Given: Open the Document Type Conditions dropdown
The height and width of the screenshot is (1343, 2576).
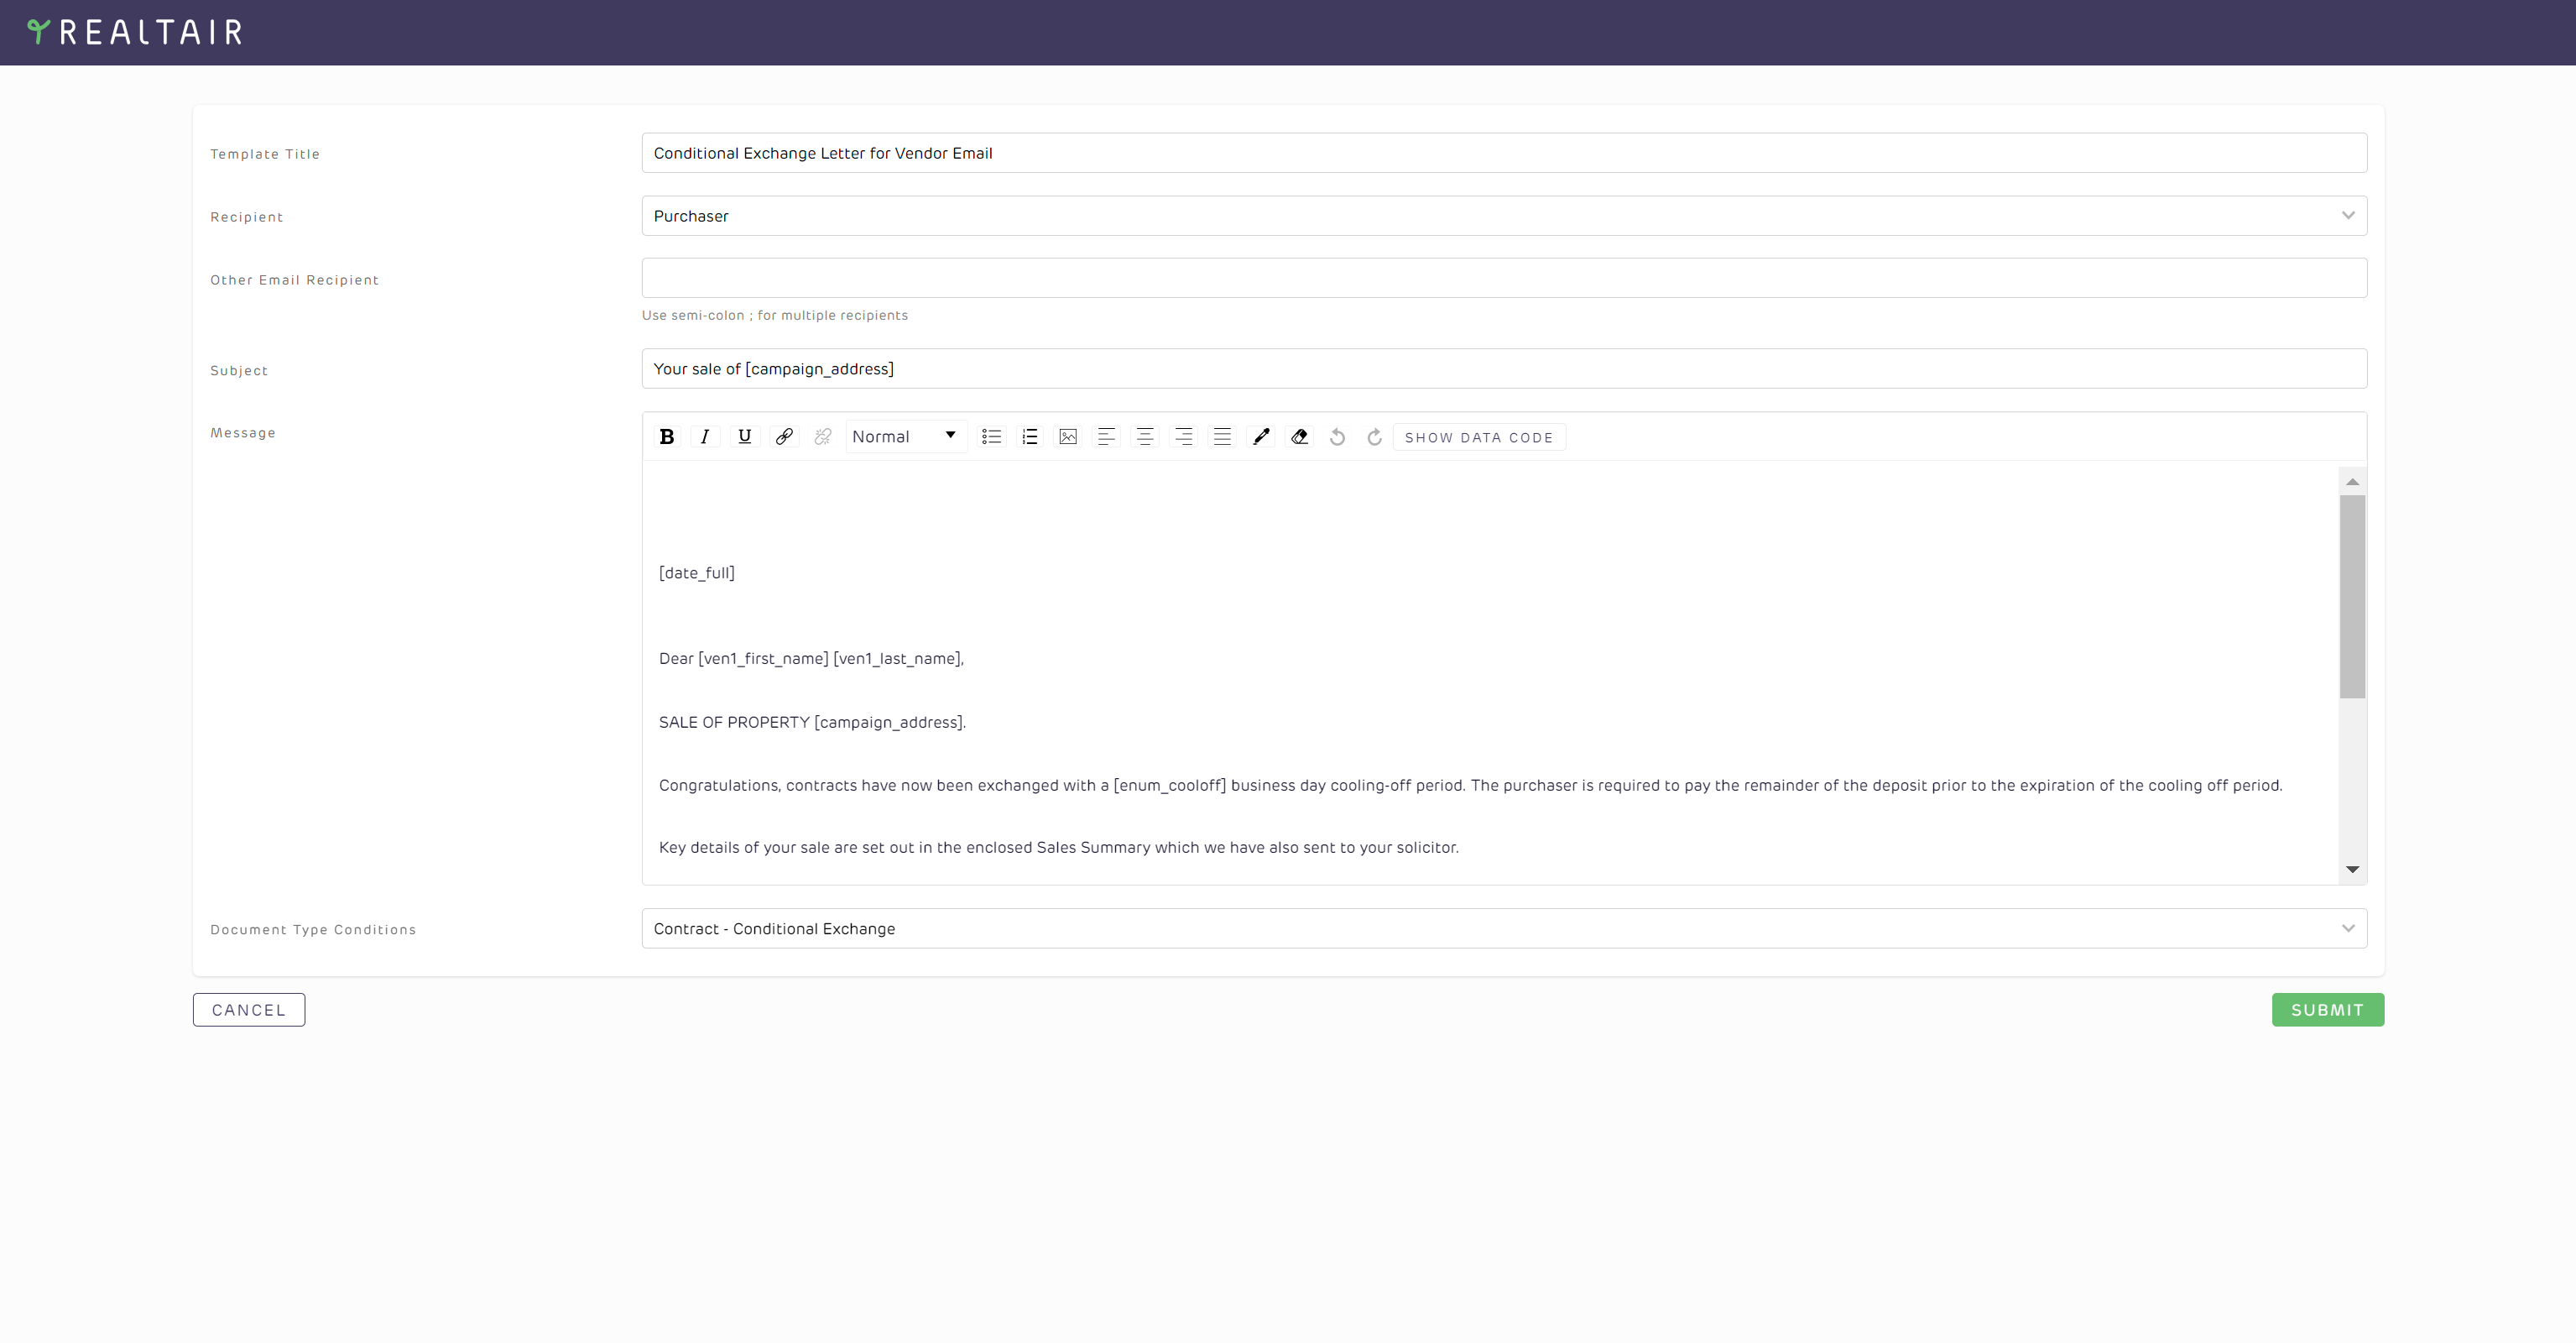Looking at the screenshot, I should click(1504, 928).
